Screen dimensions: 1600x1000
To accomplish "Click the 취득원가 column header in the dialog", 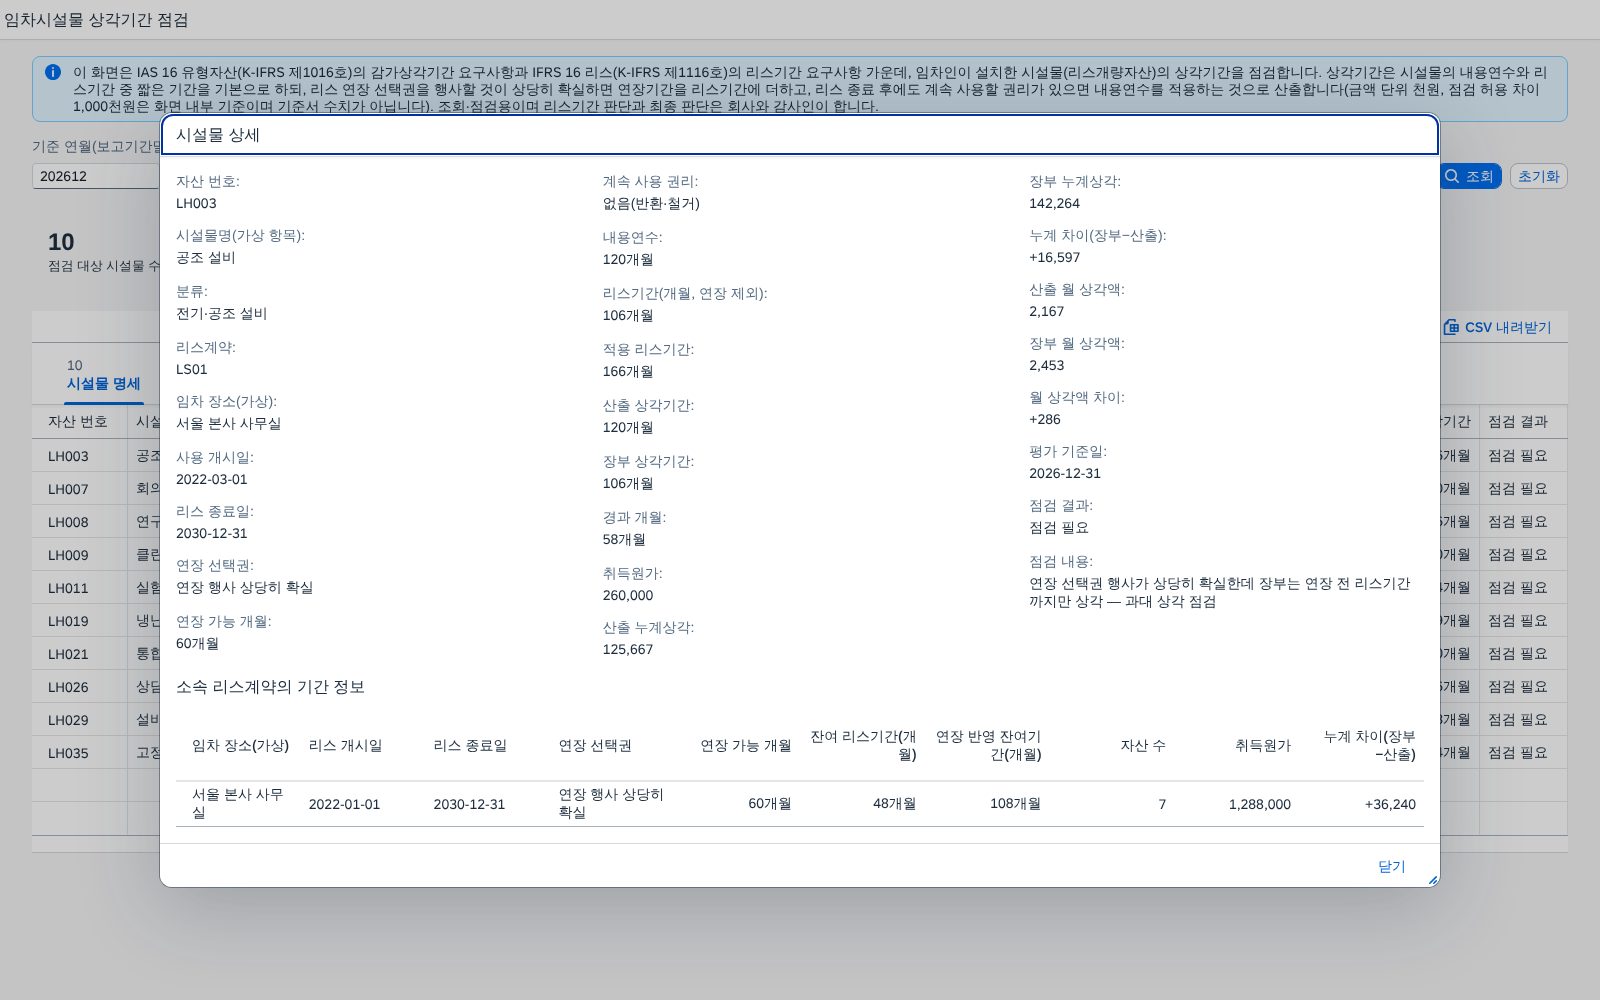I will (1263, 745).
